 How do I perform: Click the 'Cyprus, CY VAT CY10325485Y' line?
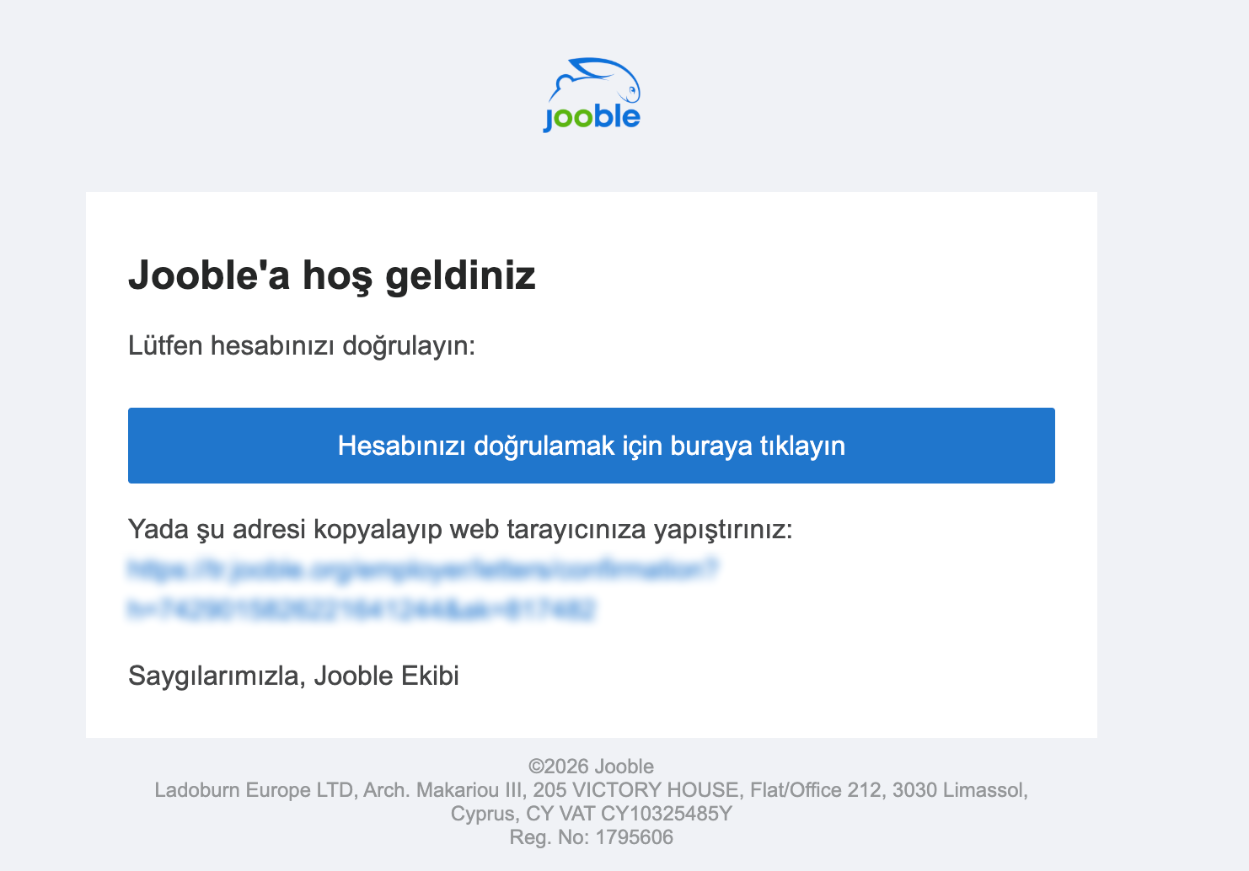pos(591,814)
